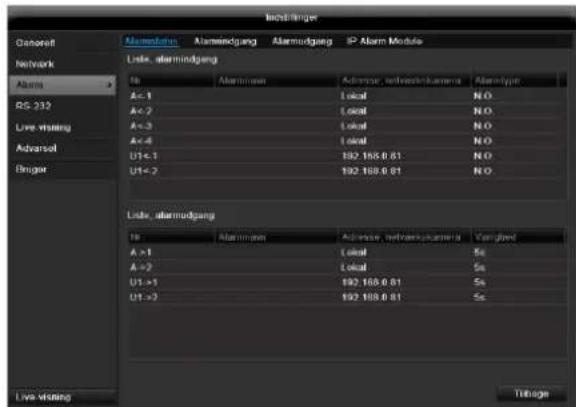Select the Alarm menu entry in sidebar
576x407 pixels.
tap(62, 85)
